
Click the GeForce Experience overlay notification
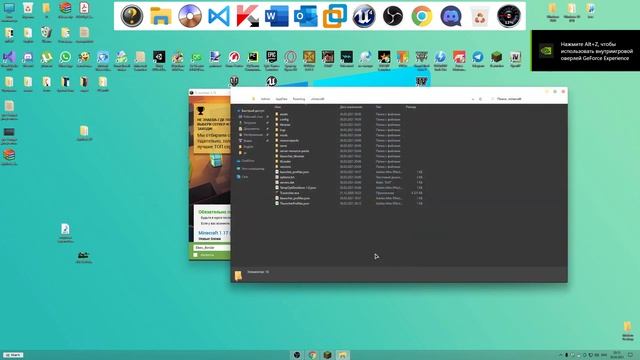(586, 51)
